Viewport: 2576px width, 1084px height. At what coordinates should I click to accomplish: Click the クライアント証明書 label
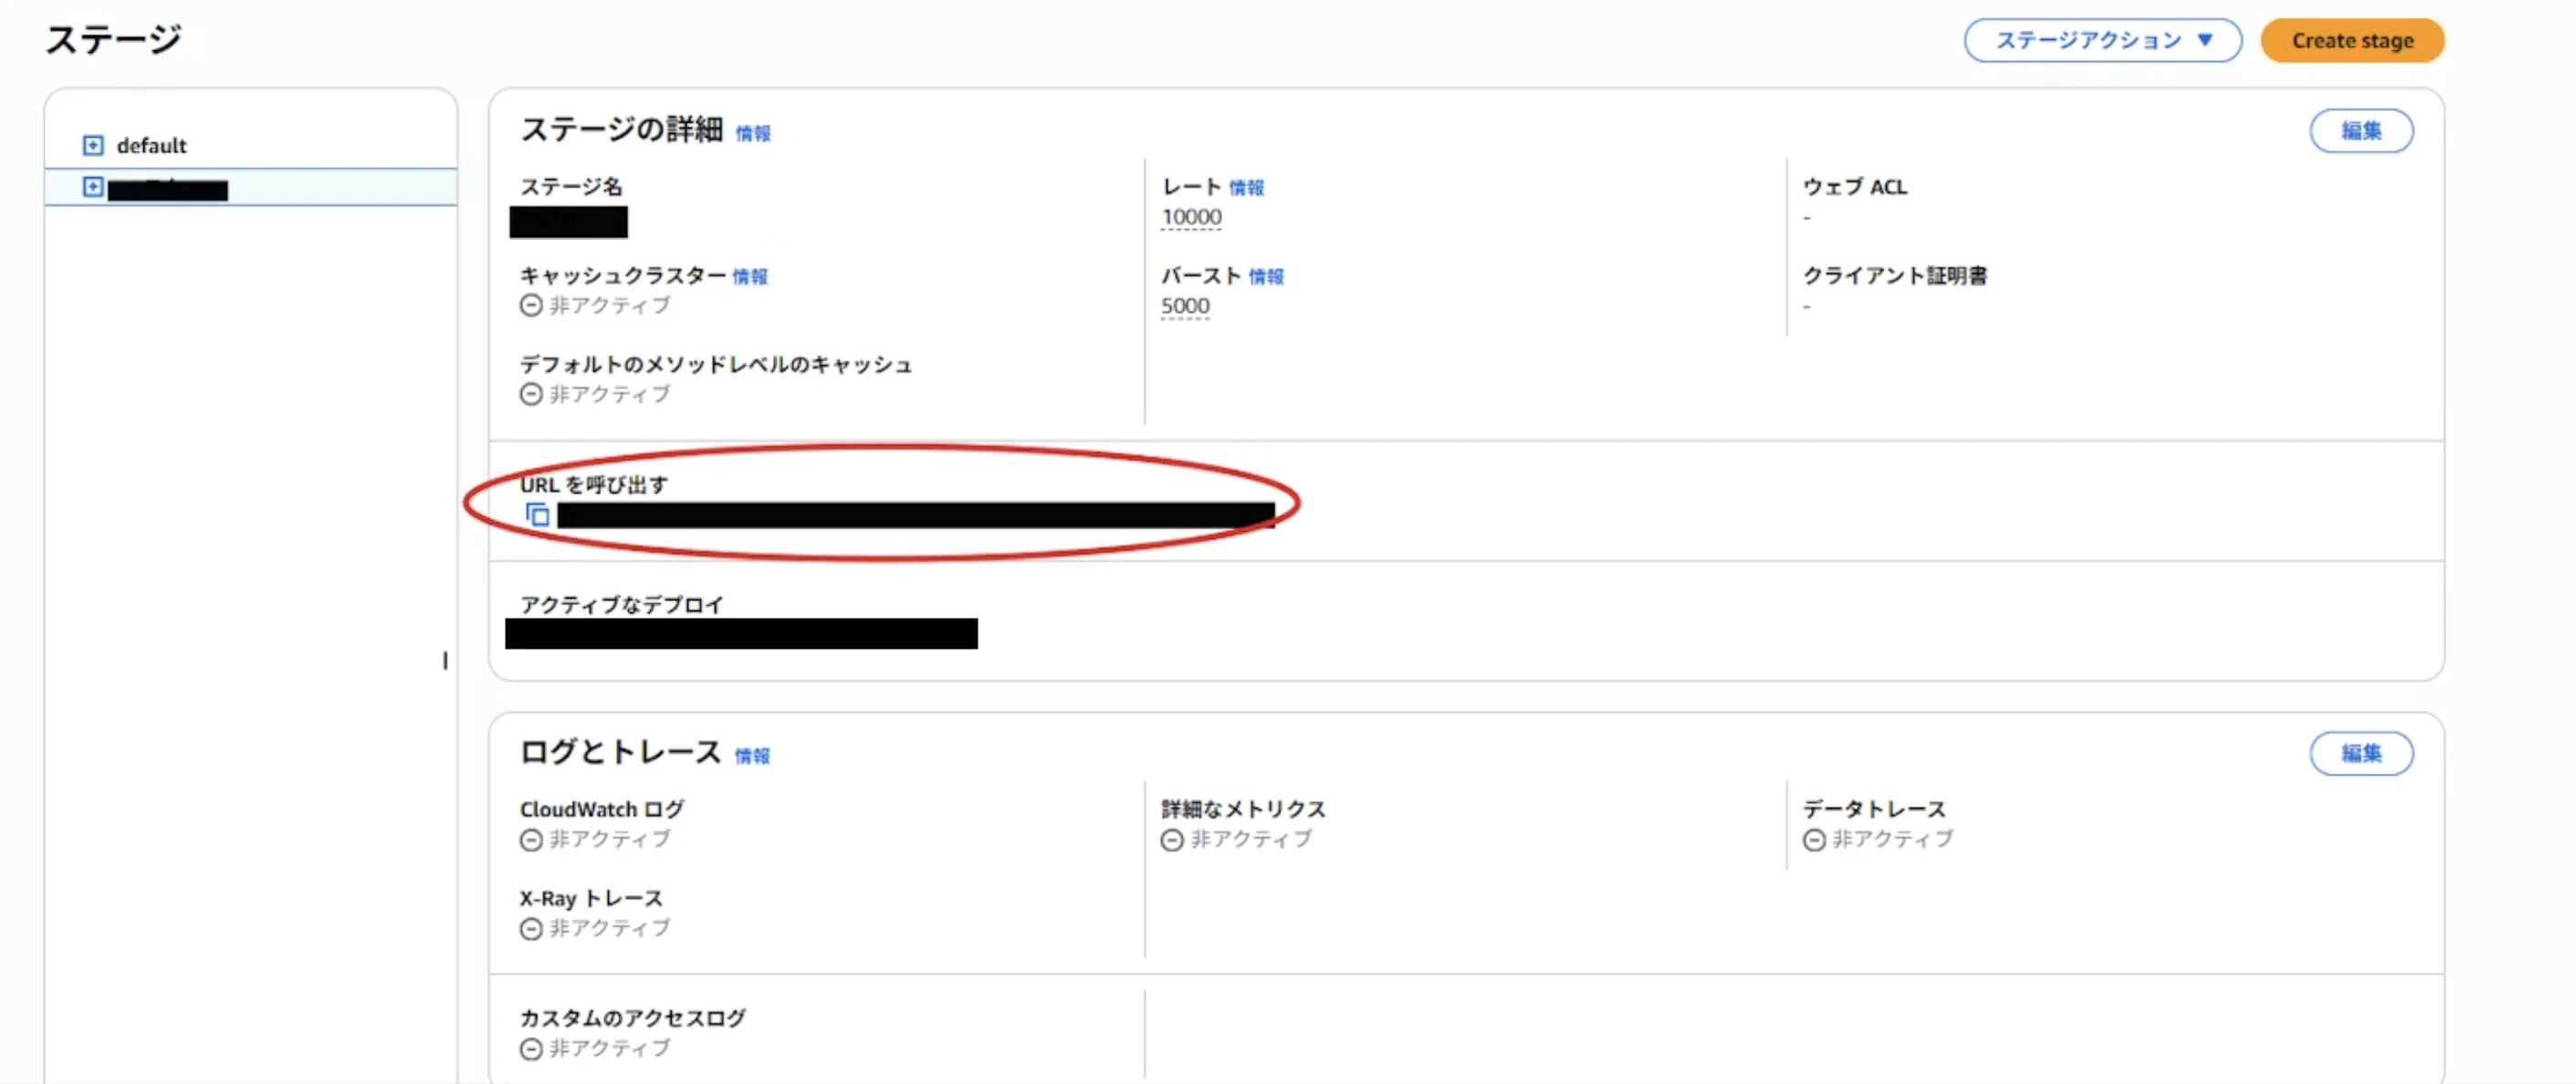[x=1895, y=276]
